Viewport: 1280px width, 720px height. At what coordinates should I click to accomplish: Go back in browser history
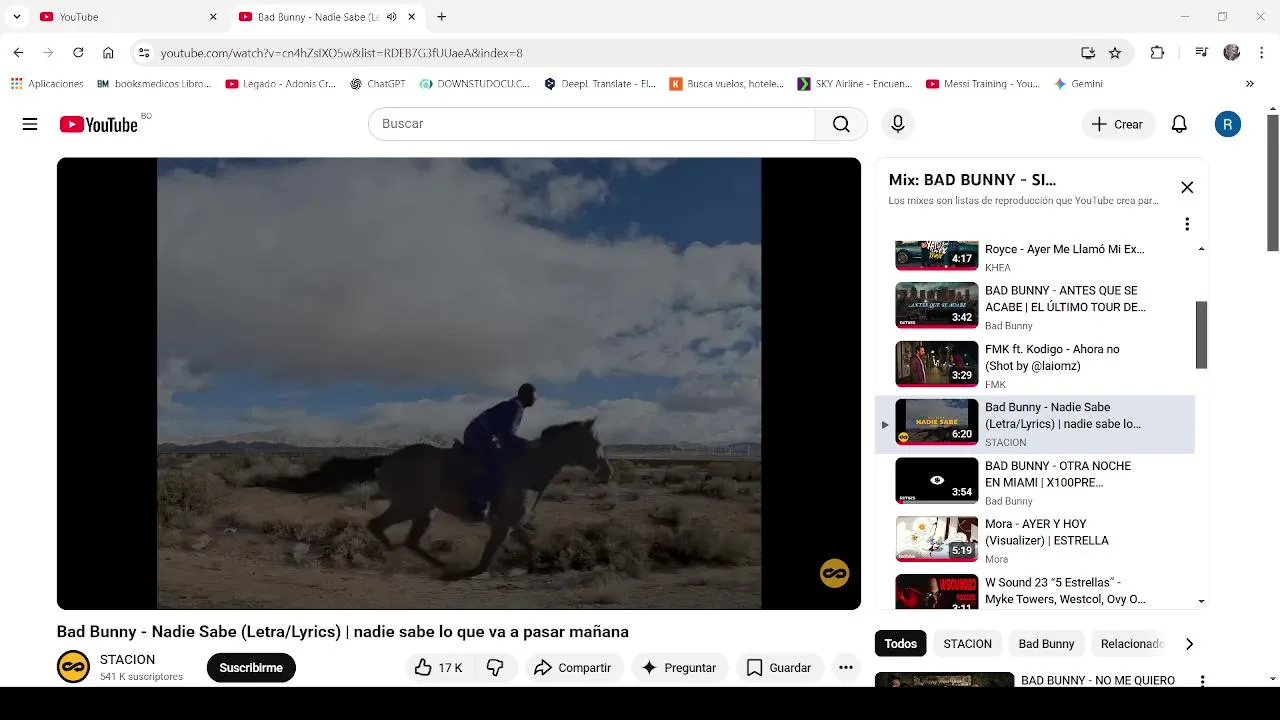[x=18, y=53]
